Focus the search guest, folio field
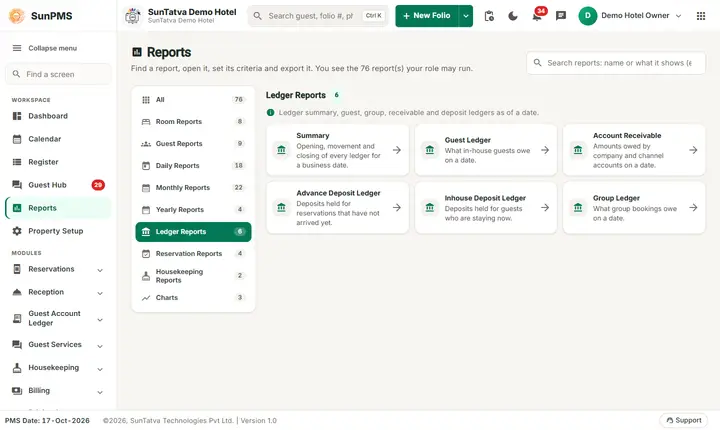Image resolution: width=720 pixels, height=430 pixels. point(318,16)
